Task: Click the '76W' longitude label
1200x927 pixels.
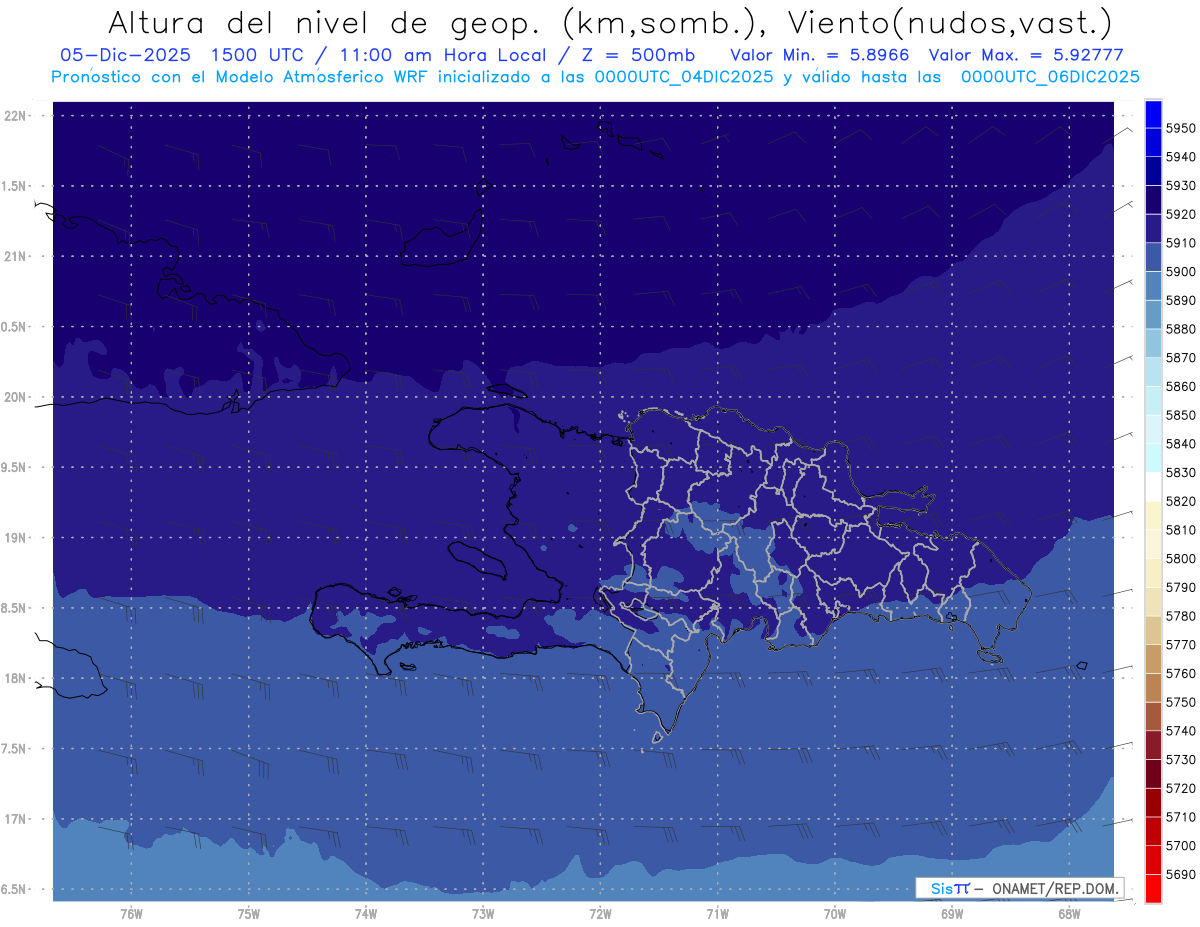Action: coord(131,913)
